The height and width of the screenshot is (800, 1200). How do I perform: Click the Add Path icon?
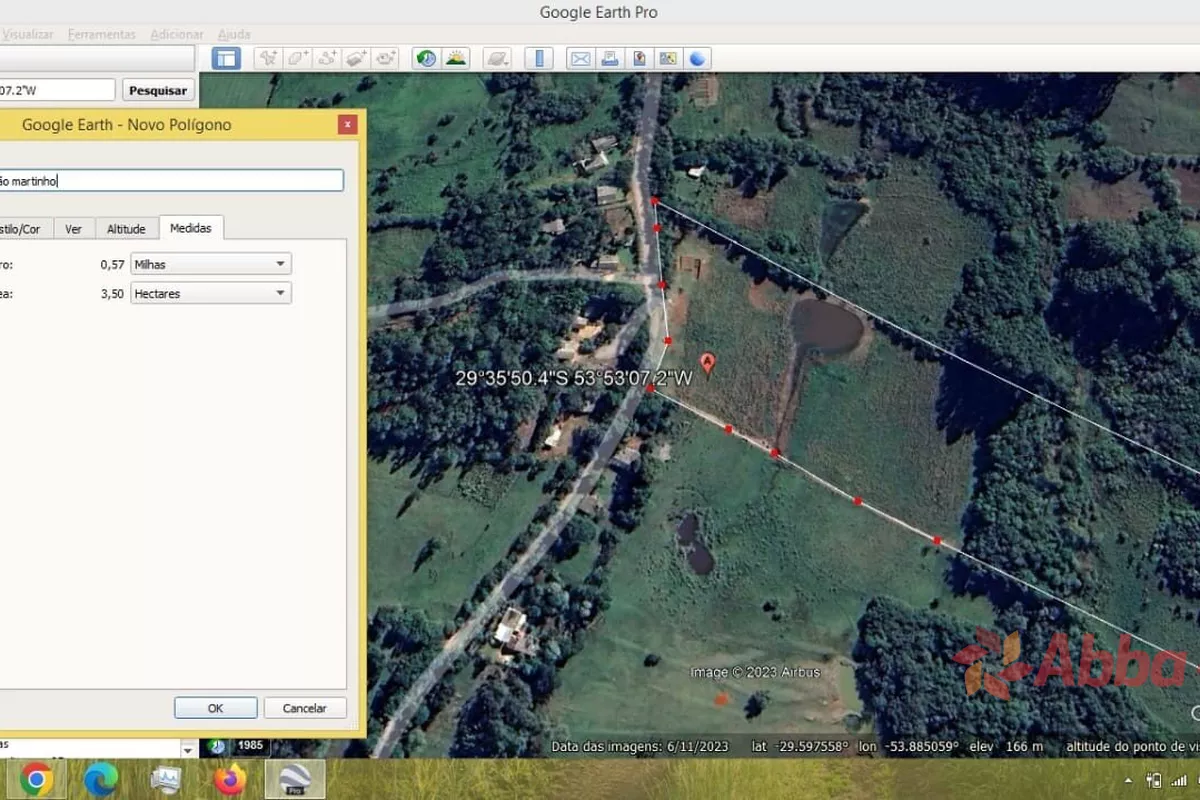[x=327, y=58]
